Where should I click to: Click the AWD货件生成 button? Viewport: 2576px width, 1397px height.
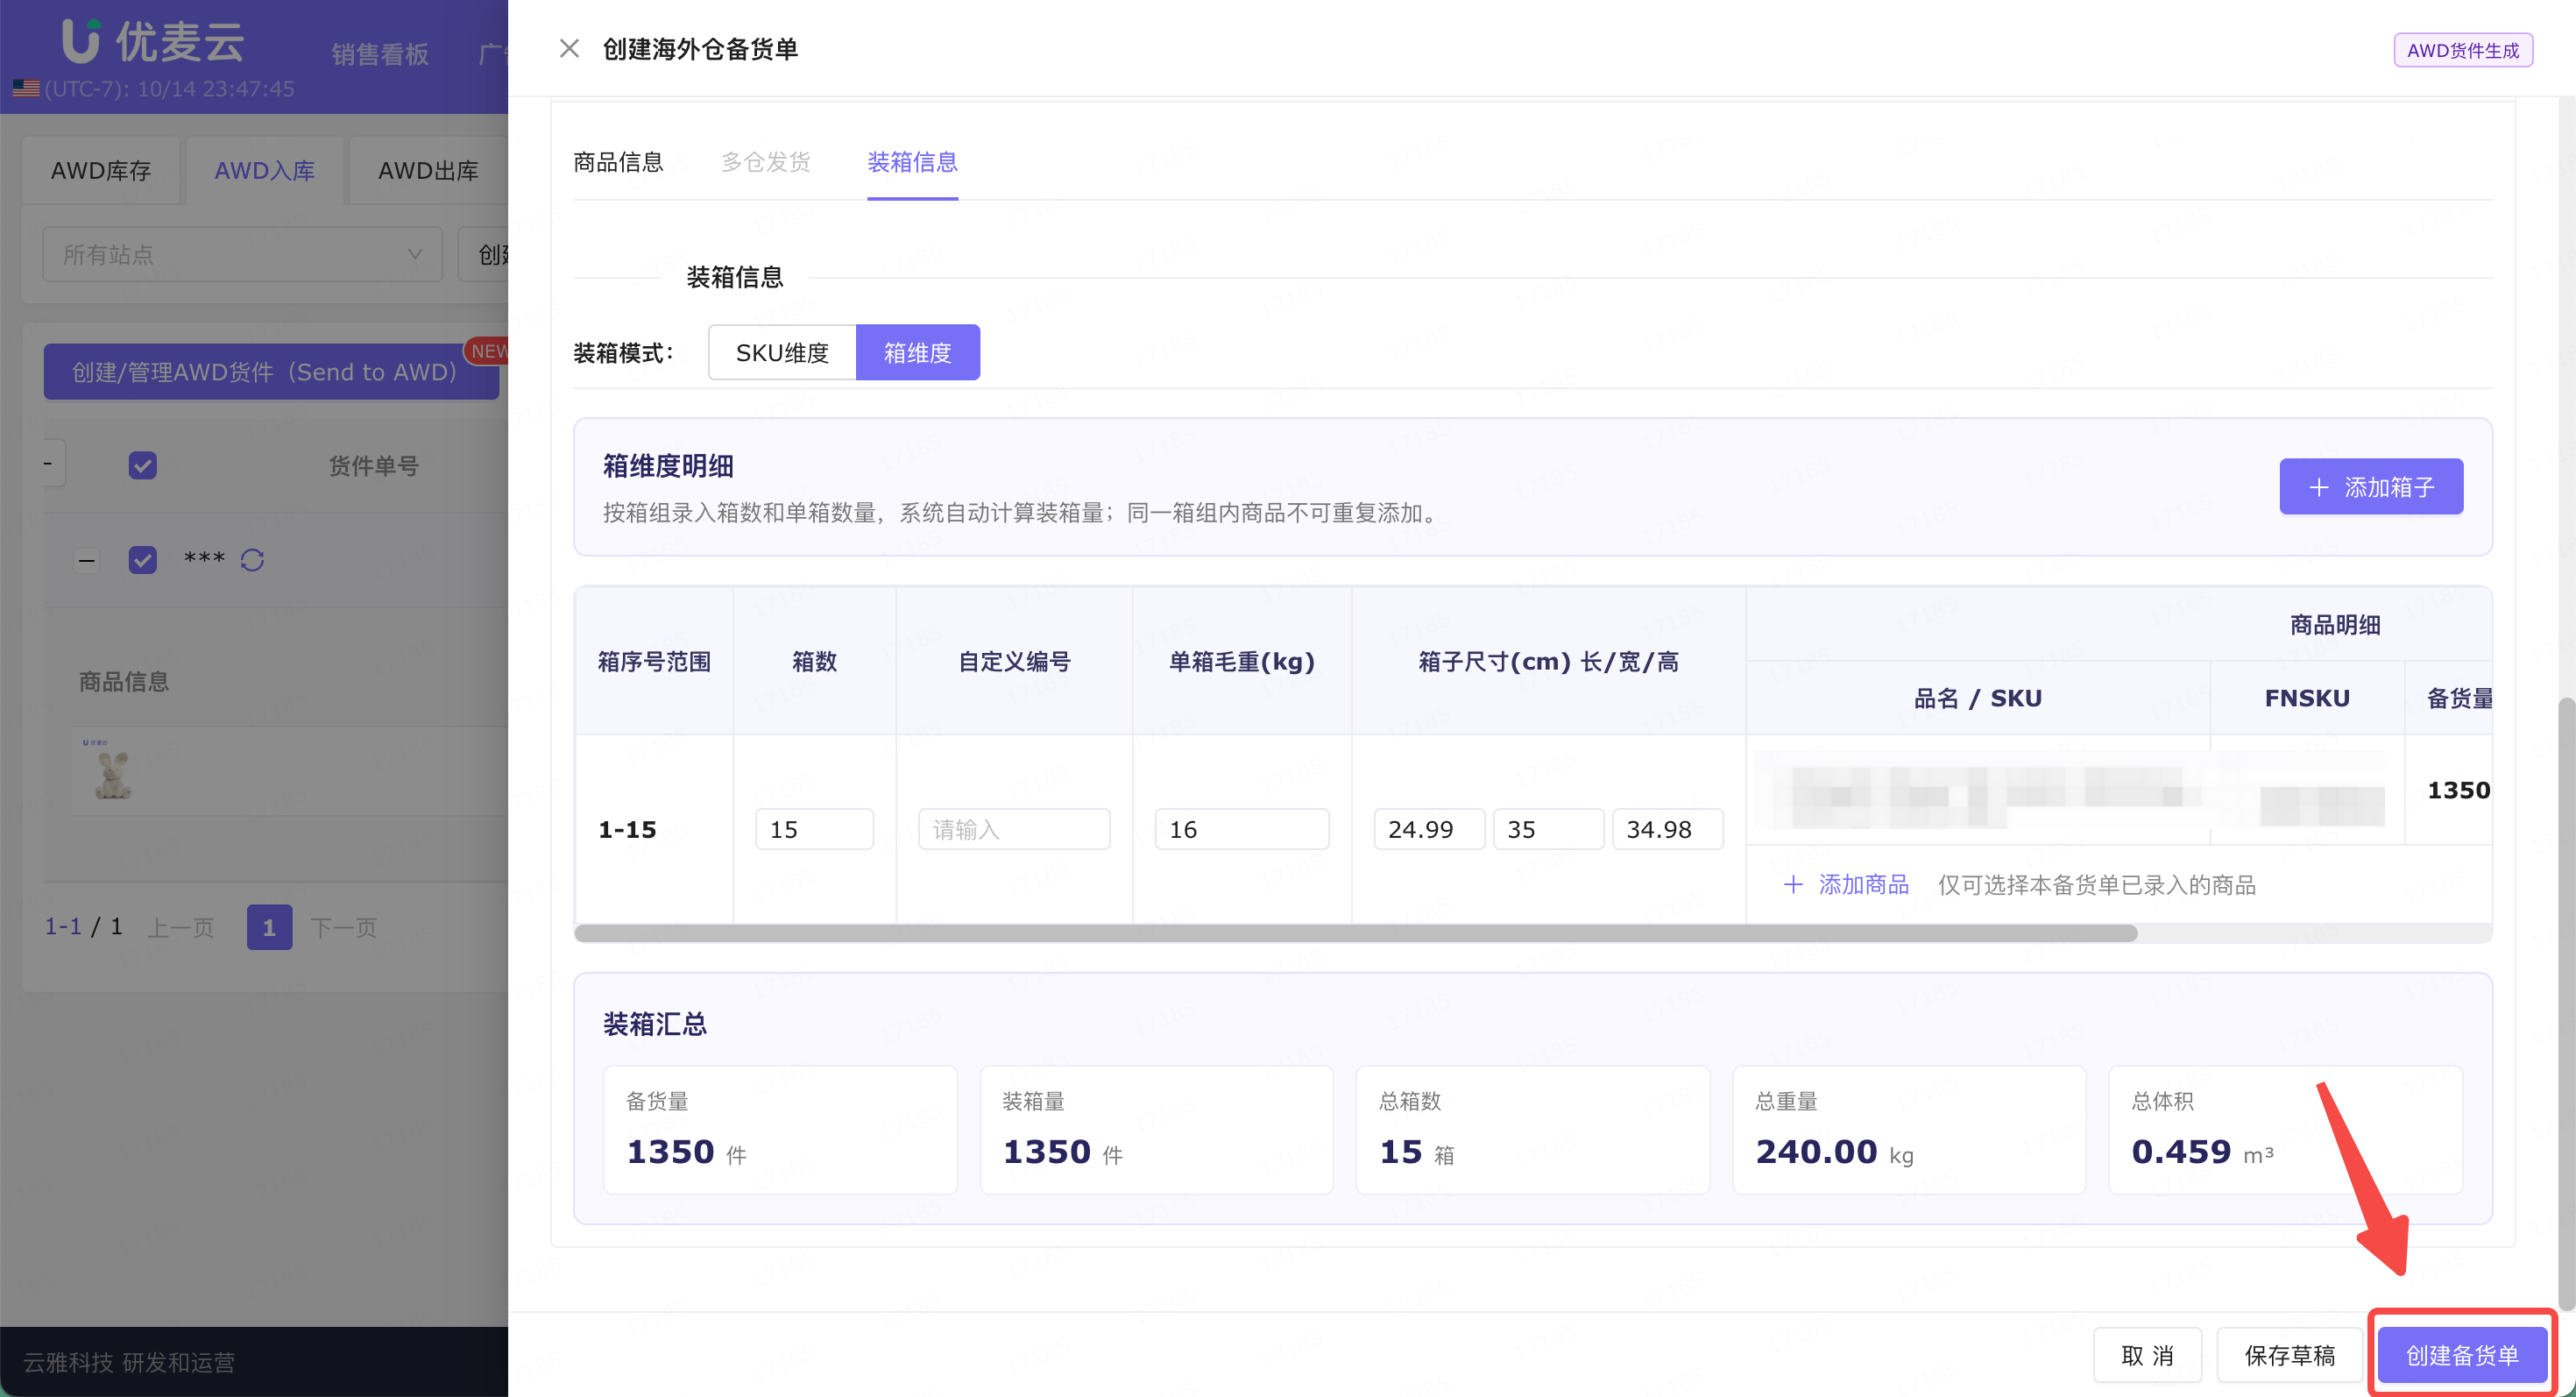[2462, 50]
